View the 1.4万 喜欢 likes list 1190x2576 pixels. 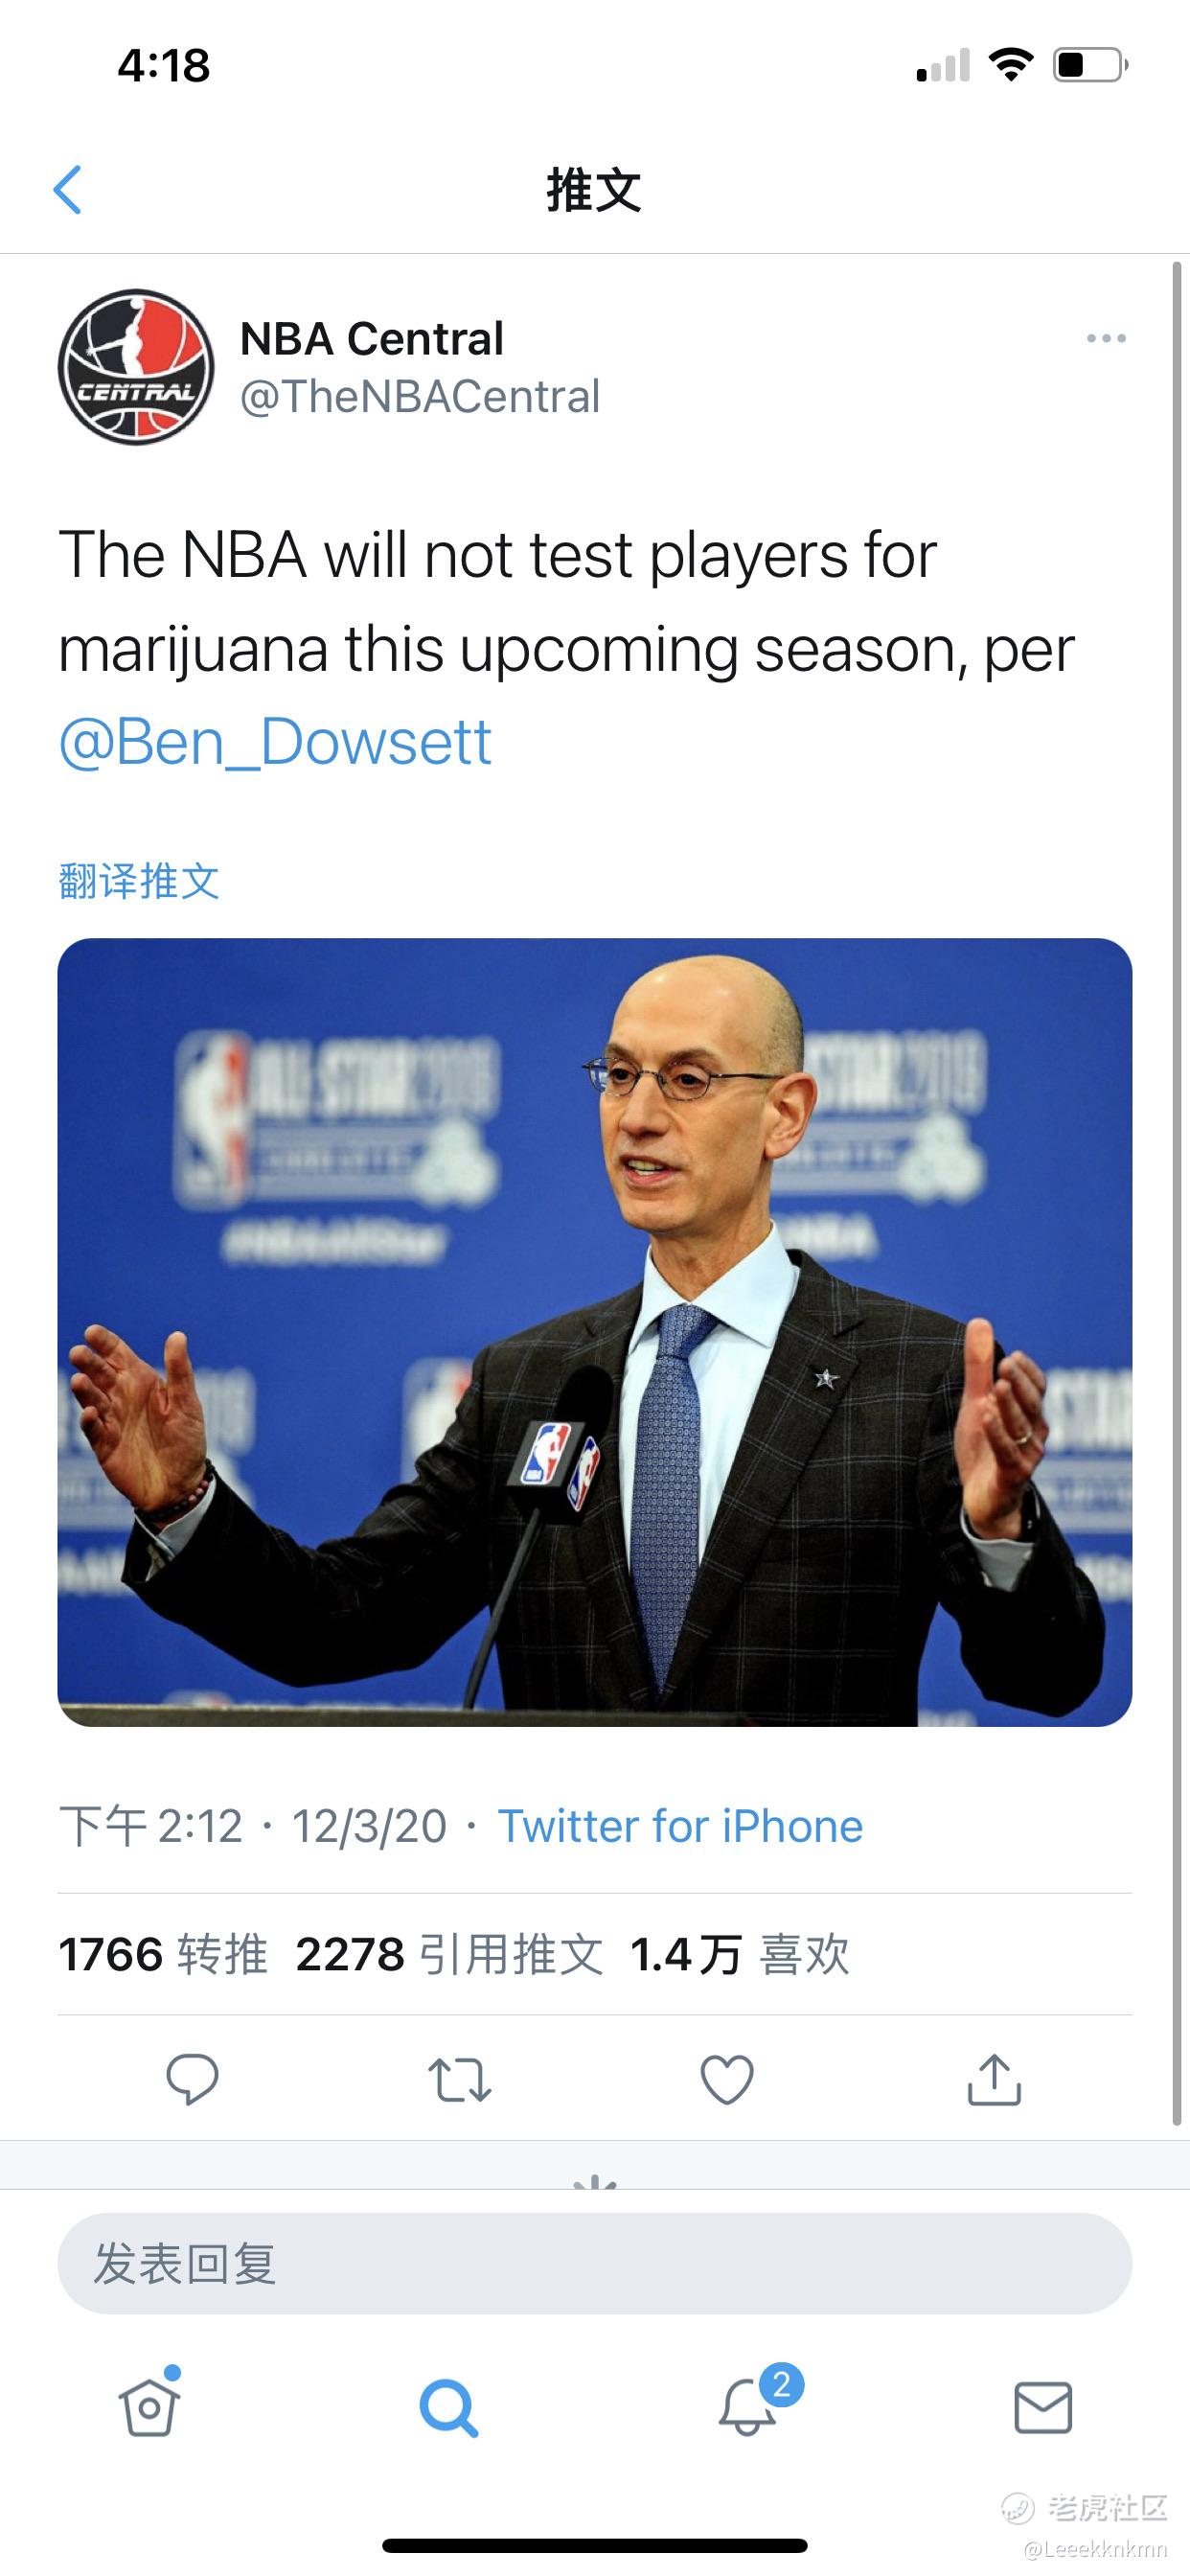[x=739, y=1954]
